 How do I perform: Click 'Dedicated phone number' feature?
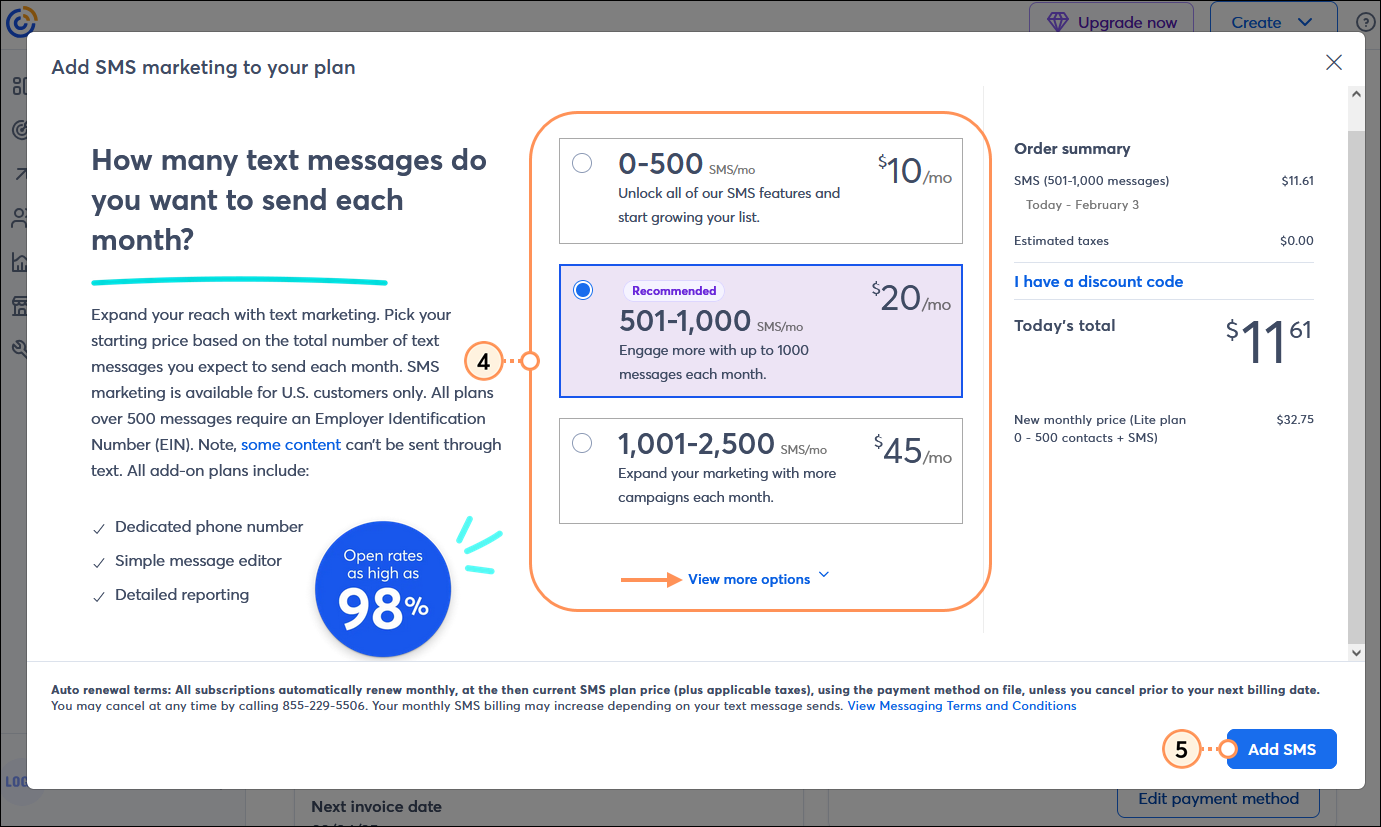pos(209,527)
